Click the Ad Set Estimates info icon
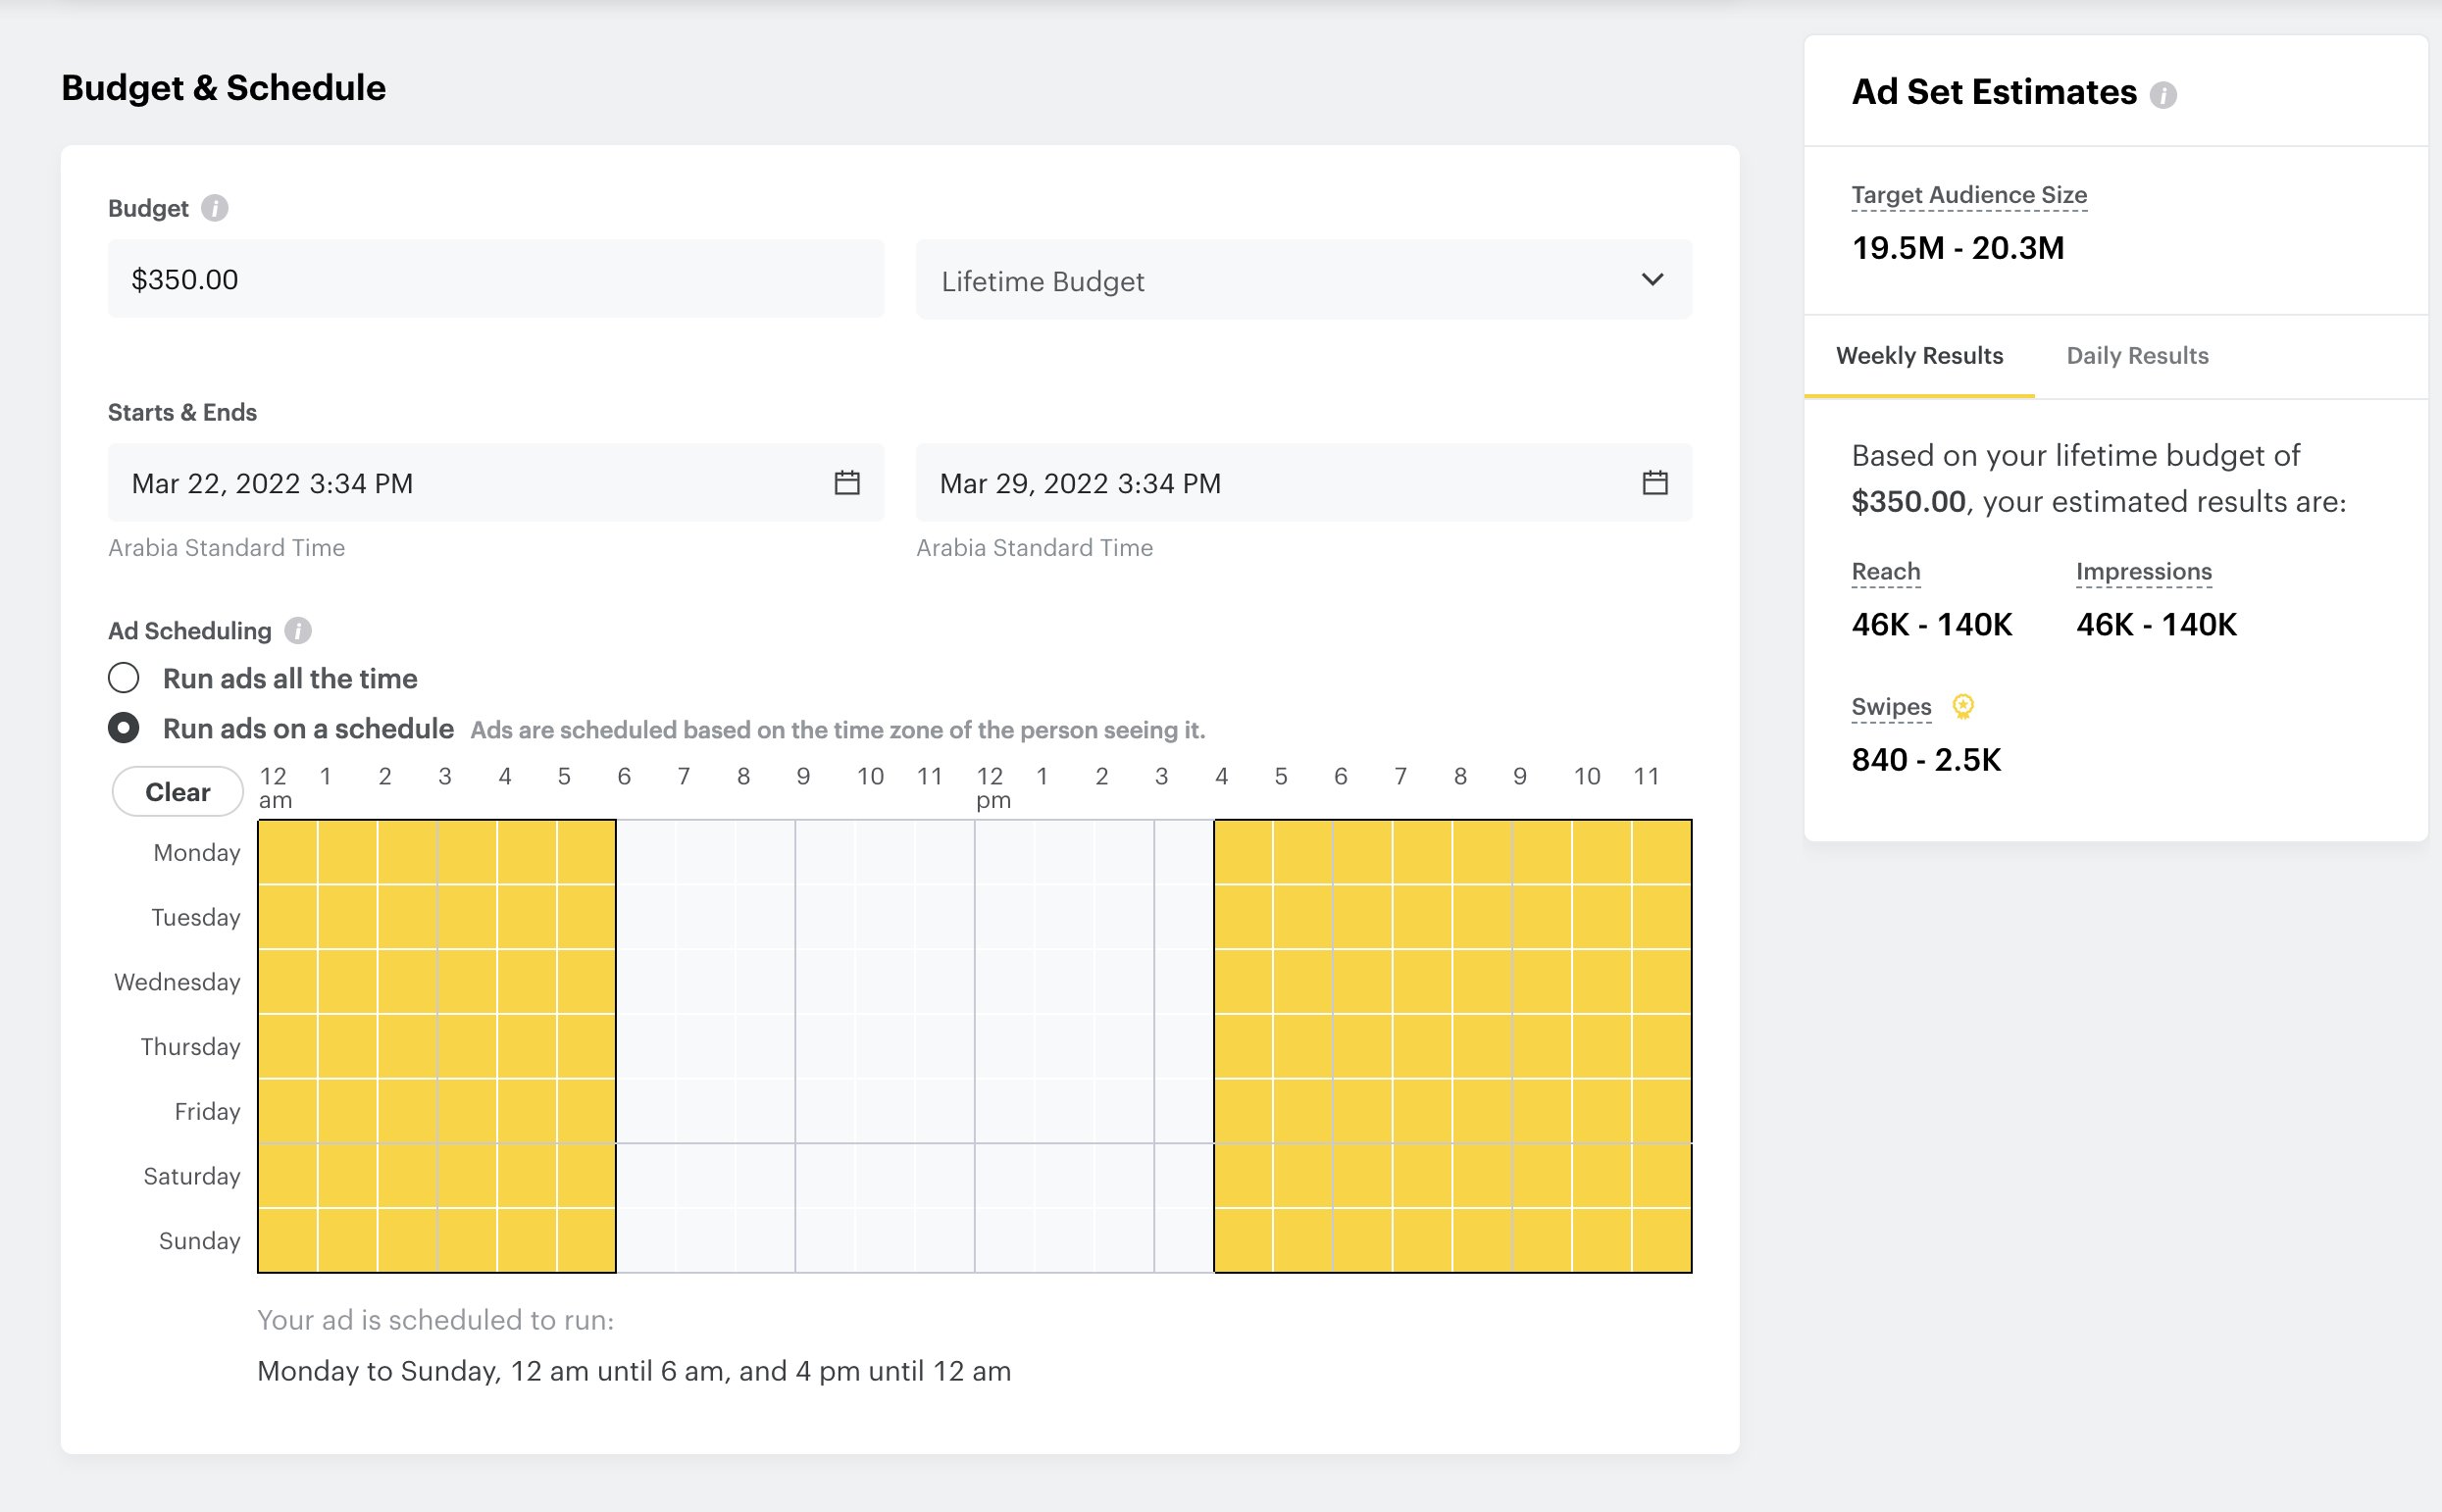2442x1512 pixels. (2163, 95)
